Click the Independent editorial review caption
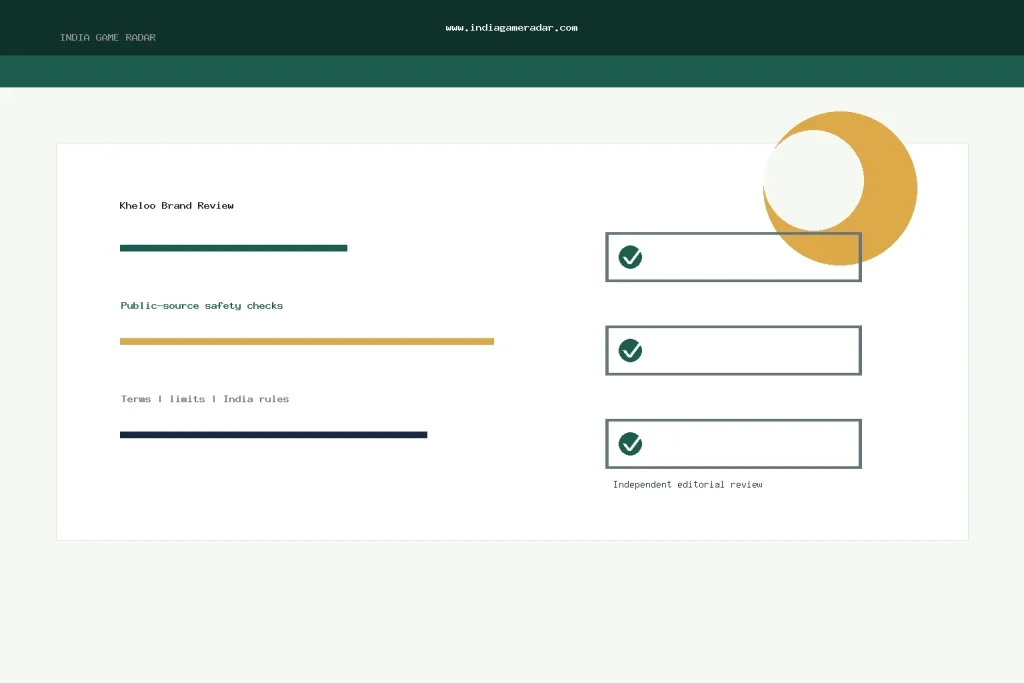 click(688, 484)
